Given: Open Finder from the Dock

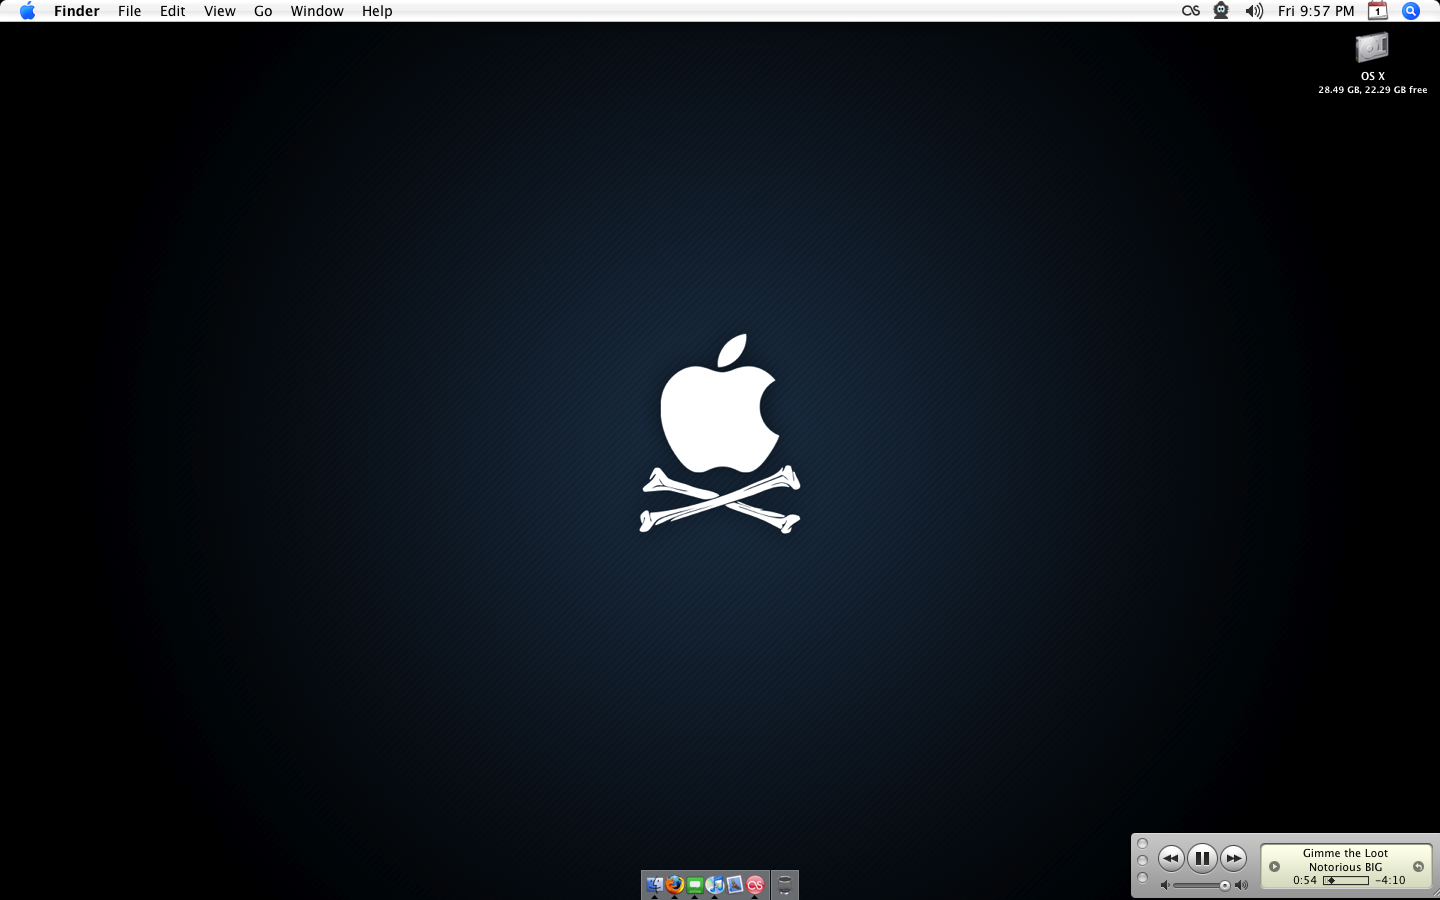Looking at the screenshot, I should (655, 884).
